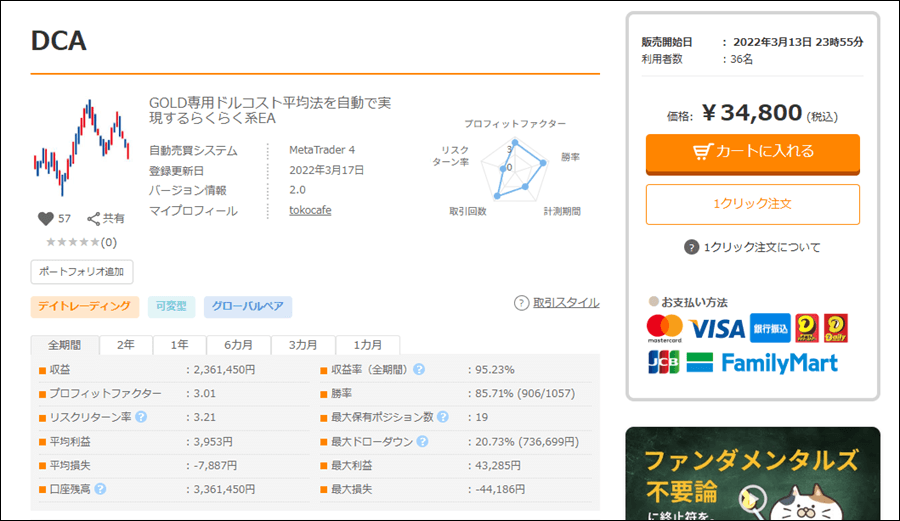Click help icon next to 最大保有ポジション数

pyautogui.click(x=443, y=417)
